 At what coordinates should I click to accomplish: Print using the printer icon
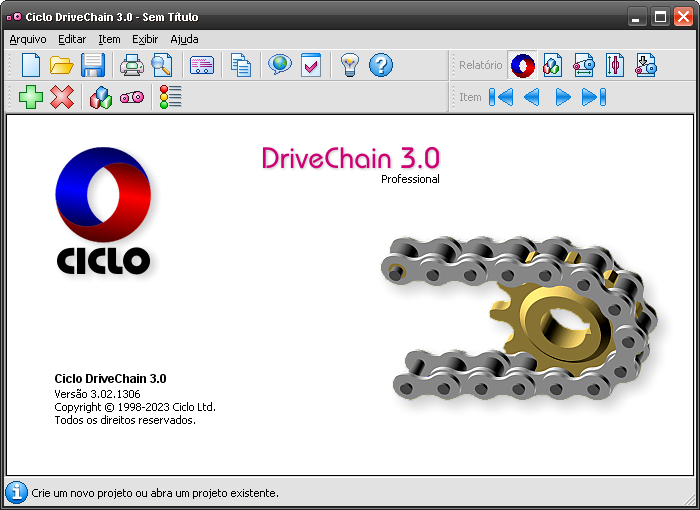pos(132,65)
